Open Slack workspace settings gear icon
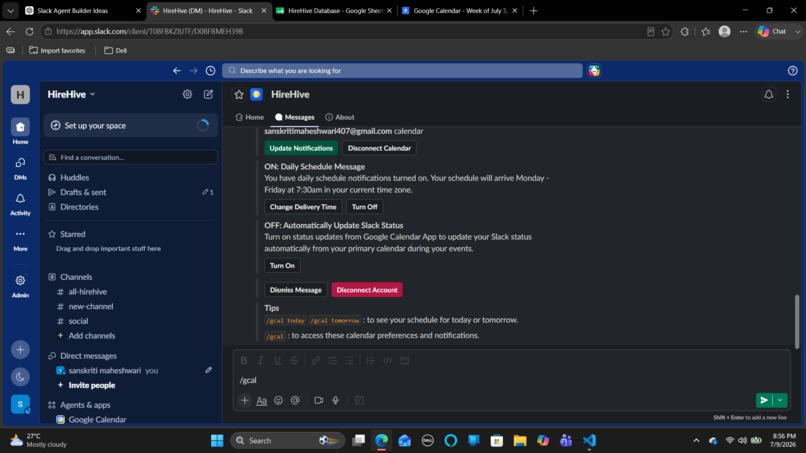 187,94
